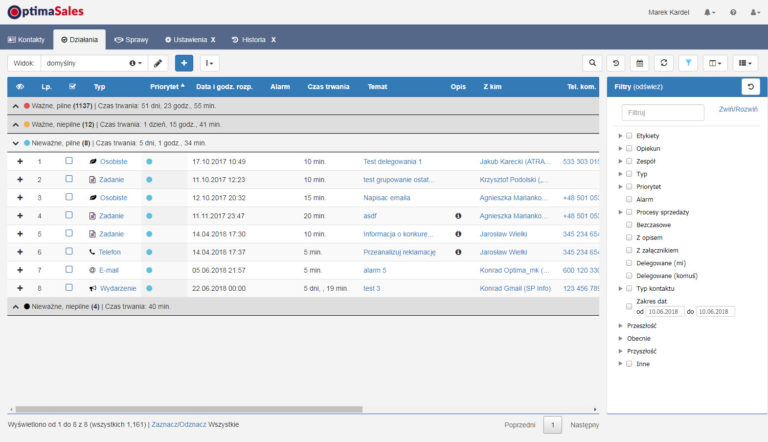Switch to the Działania tab

pos(79,40)
